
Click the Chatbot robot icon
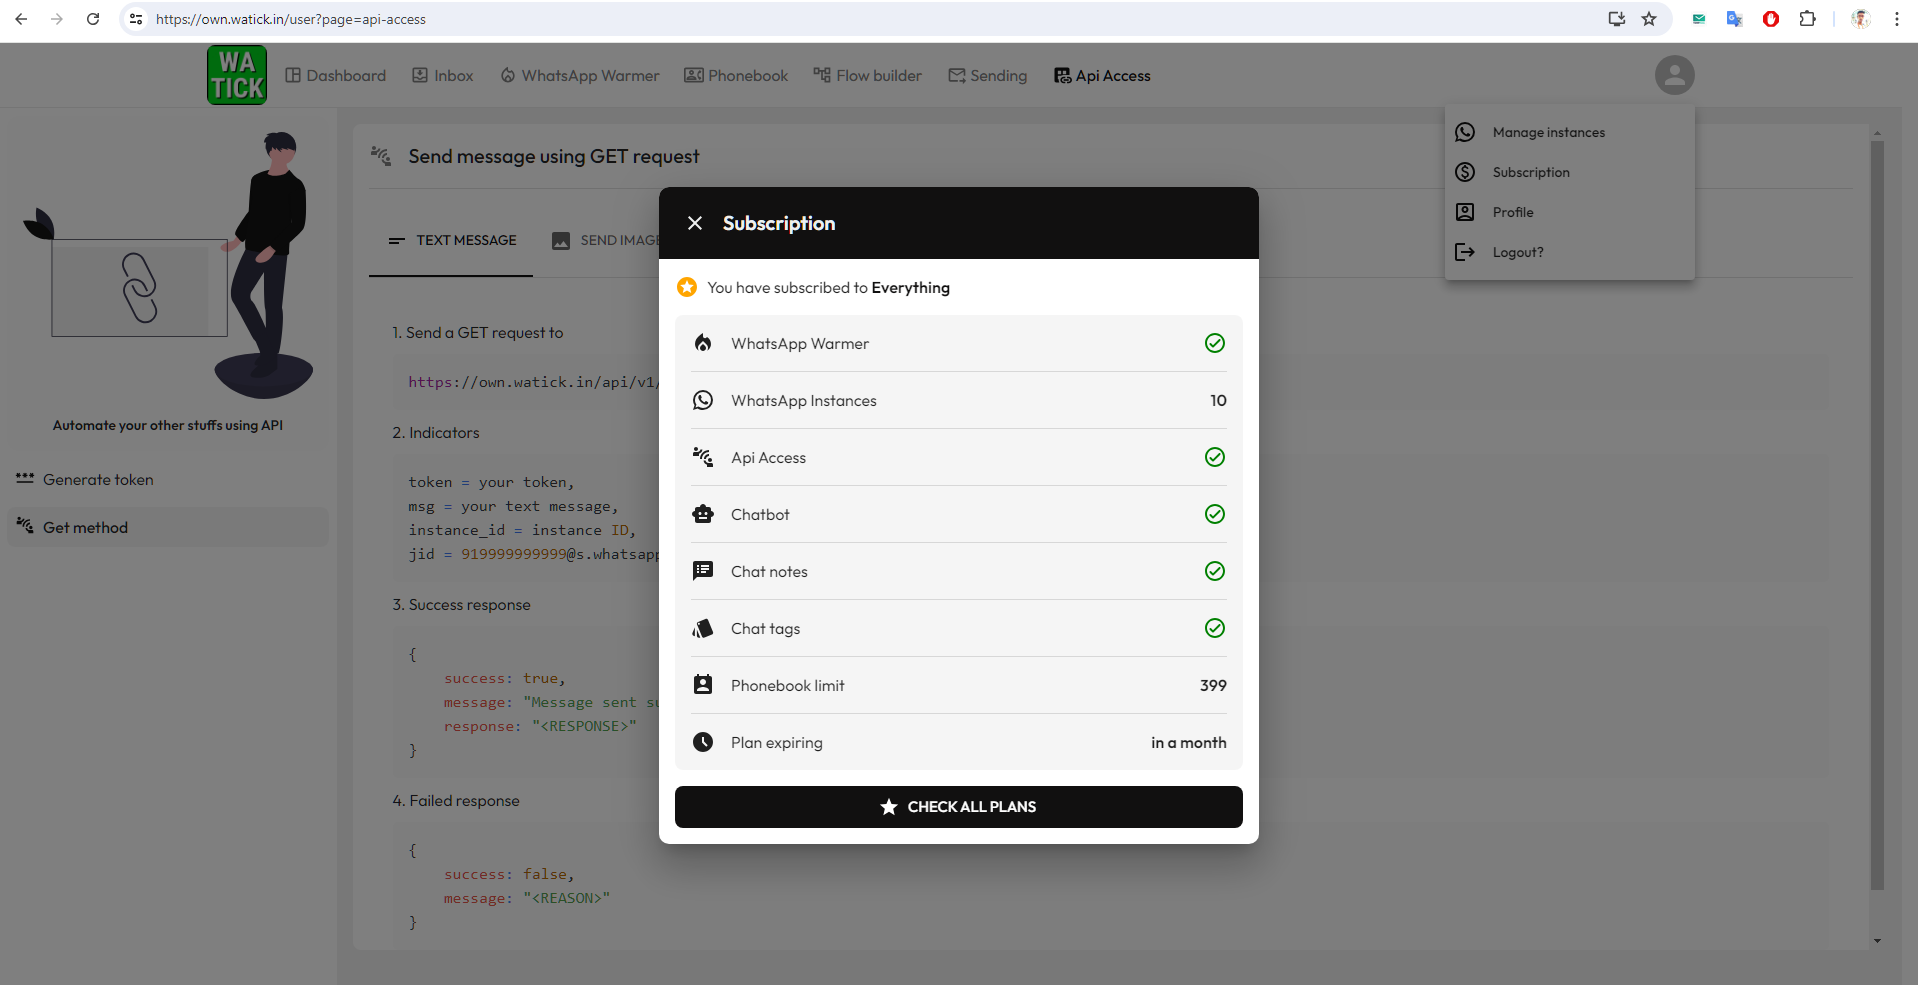pos(703,514)
